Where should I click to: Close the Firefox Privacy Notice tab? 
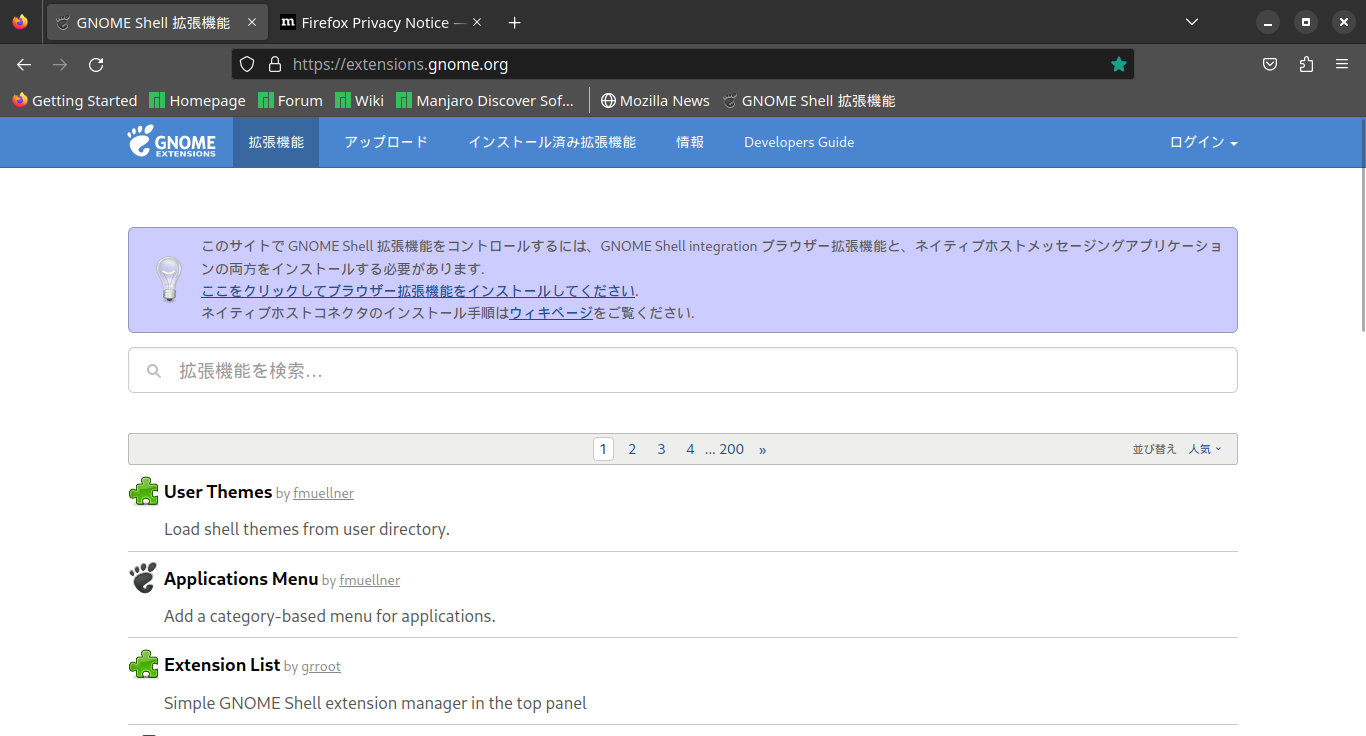point(477,22)
